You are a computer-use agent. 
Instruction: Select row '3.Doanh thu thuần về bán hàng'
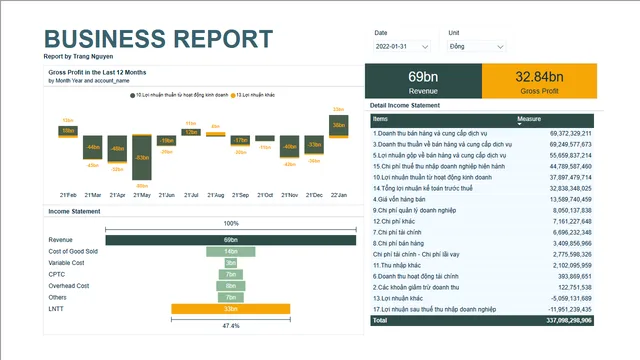click(482, 144)
